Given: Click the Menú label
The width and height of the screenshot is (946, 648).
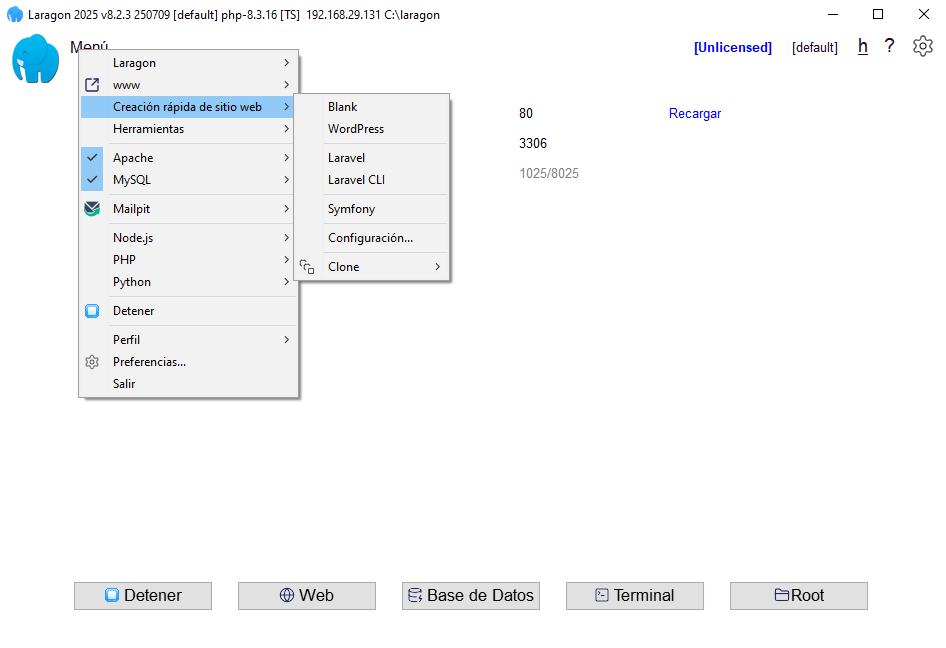Looking at the screenshot, I should point(89,46).
